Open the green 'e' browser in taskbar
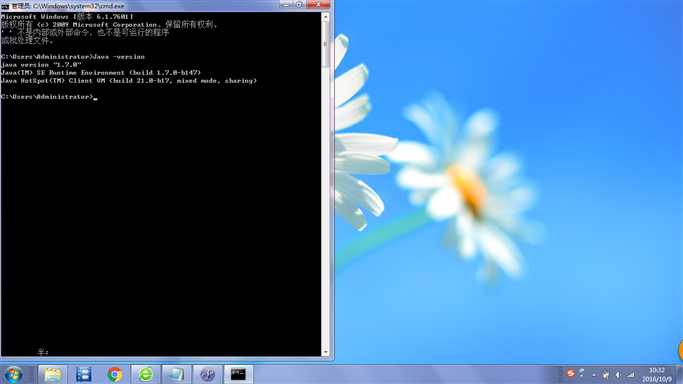This screenshot has height=384, width=683. click(x=145, y=374)
